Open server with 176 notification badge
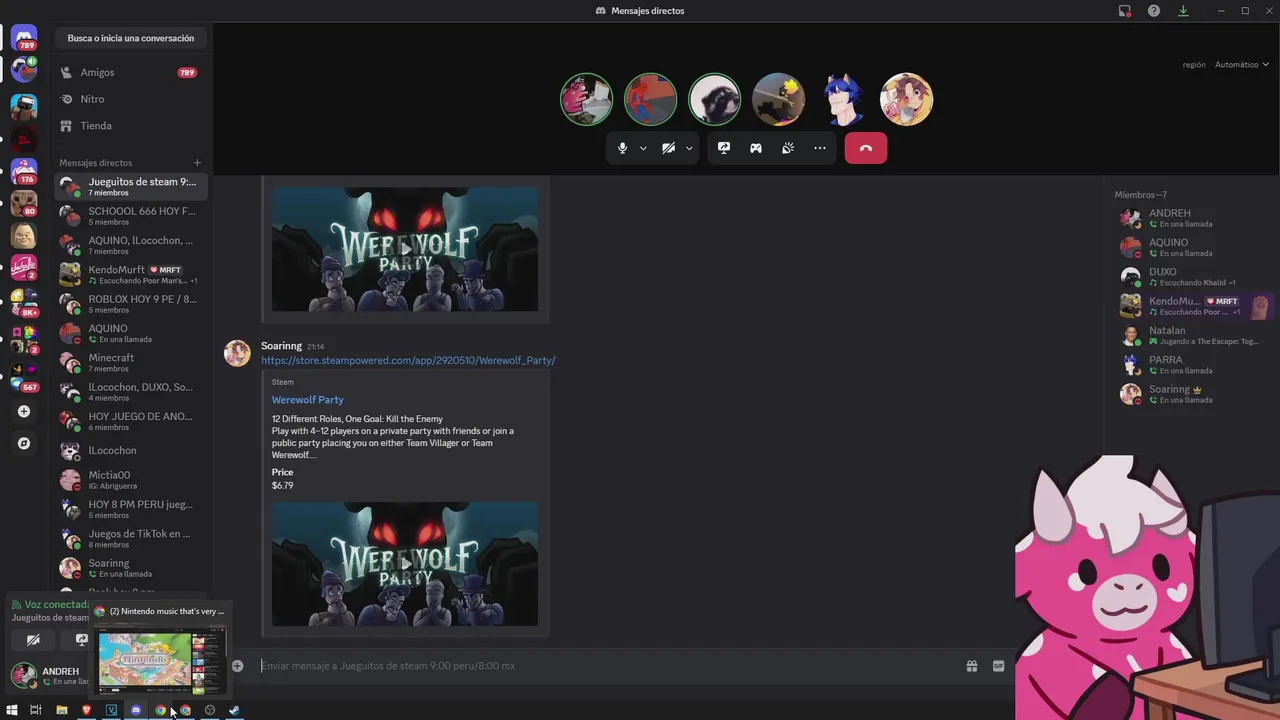Screen dimensions: 1280x720 [x=24, y=171]
